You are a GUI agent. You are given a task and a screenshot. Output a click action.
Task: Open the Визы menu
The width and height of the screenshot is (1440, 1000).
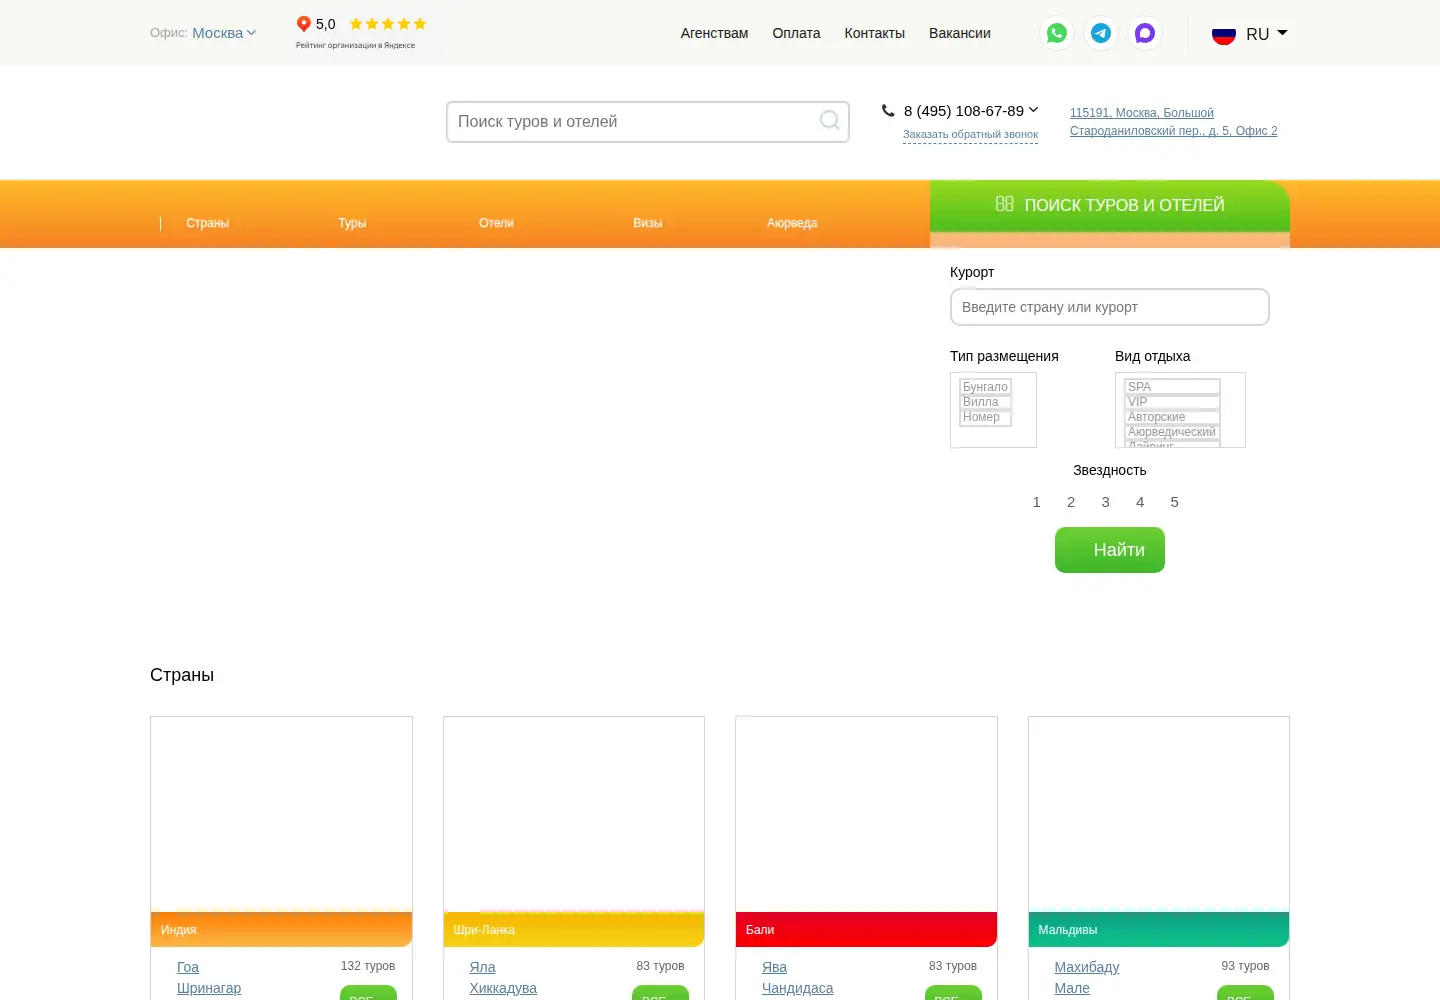(648, 223)
